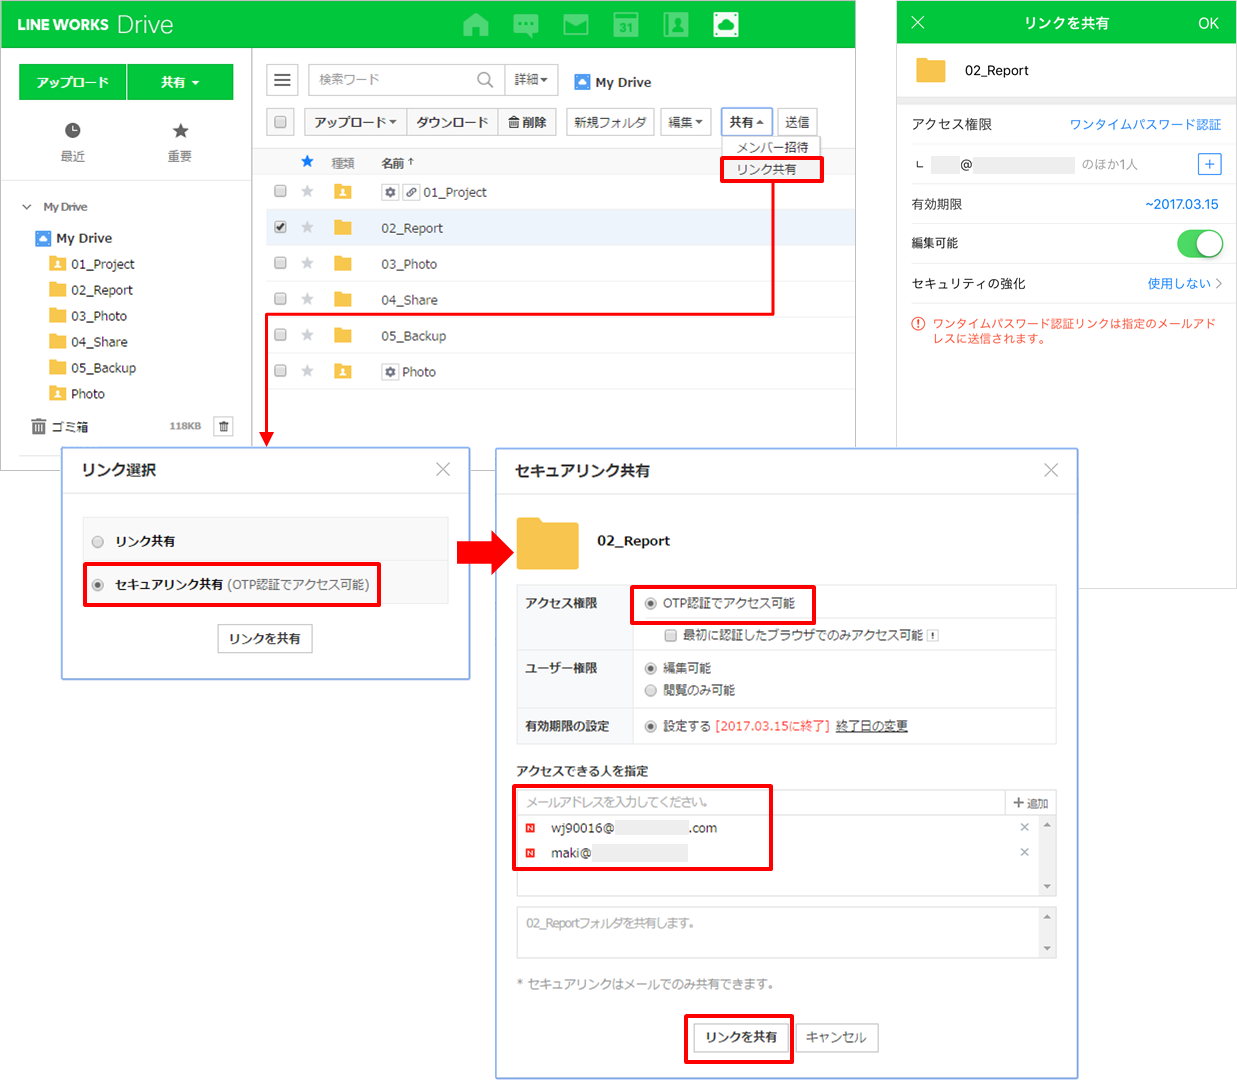Check the checkbox for 03_Photo folder
Image resolution: width=1237 pixels, height=1080 pixels.
[281, 263]
